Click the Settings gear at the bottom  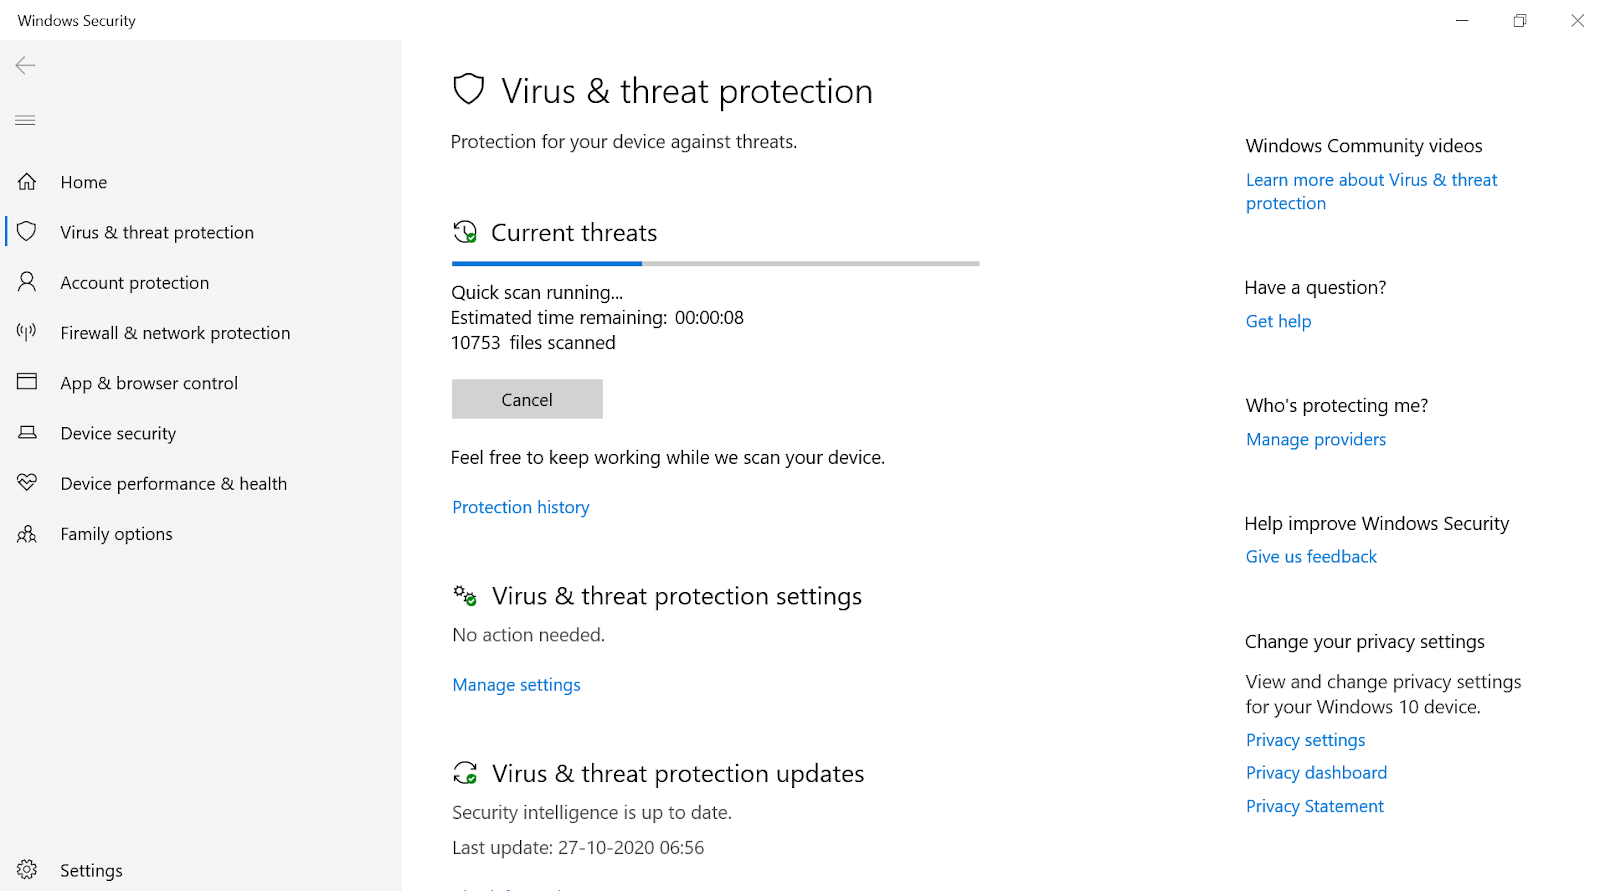point(26,869)
